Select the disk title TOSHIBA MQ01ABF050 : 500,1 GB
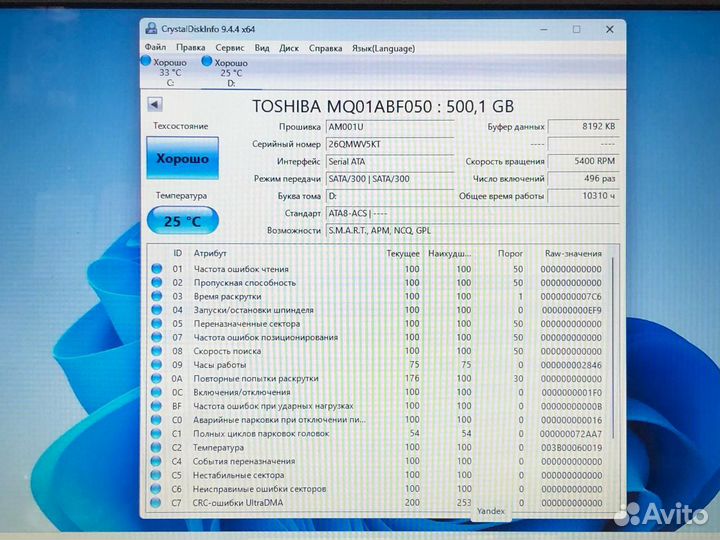 point(383,107)
